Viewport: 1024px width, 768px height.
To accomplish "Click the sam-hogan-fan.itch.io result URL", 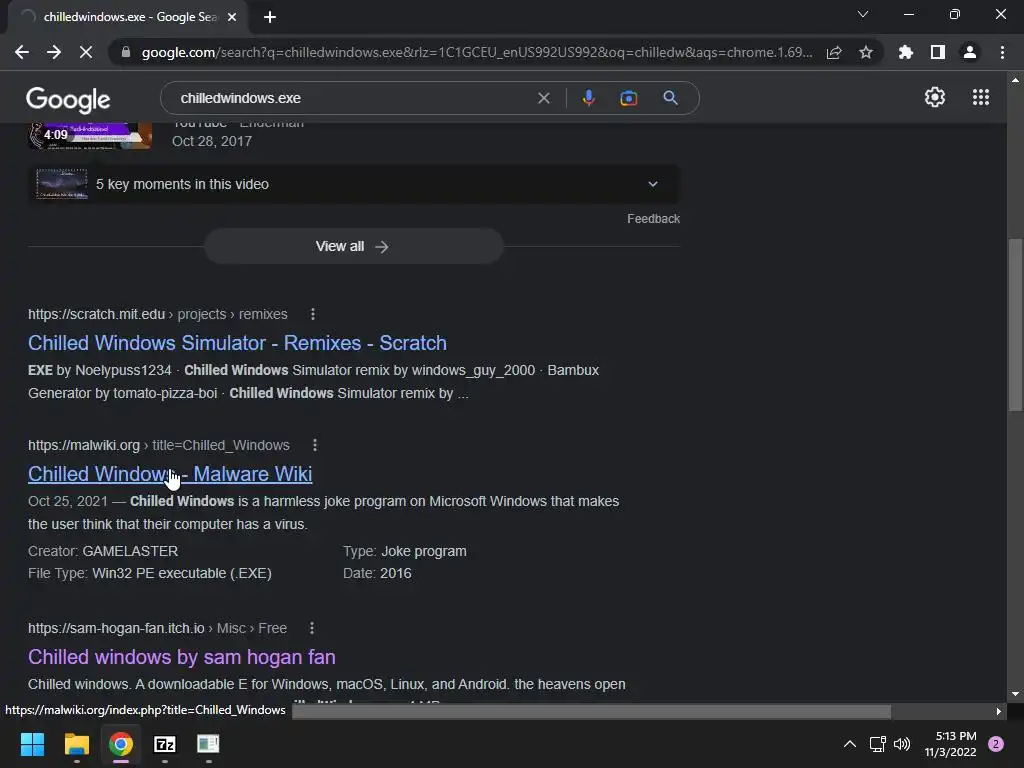I will tap(157, 628).
